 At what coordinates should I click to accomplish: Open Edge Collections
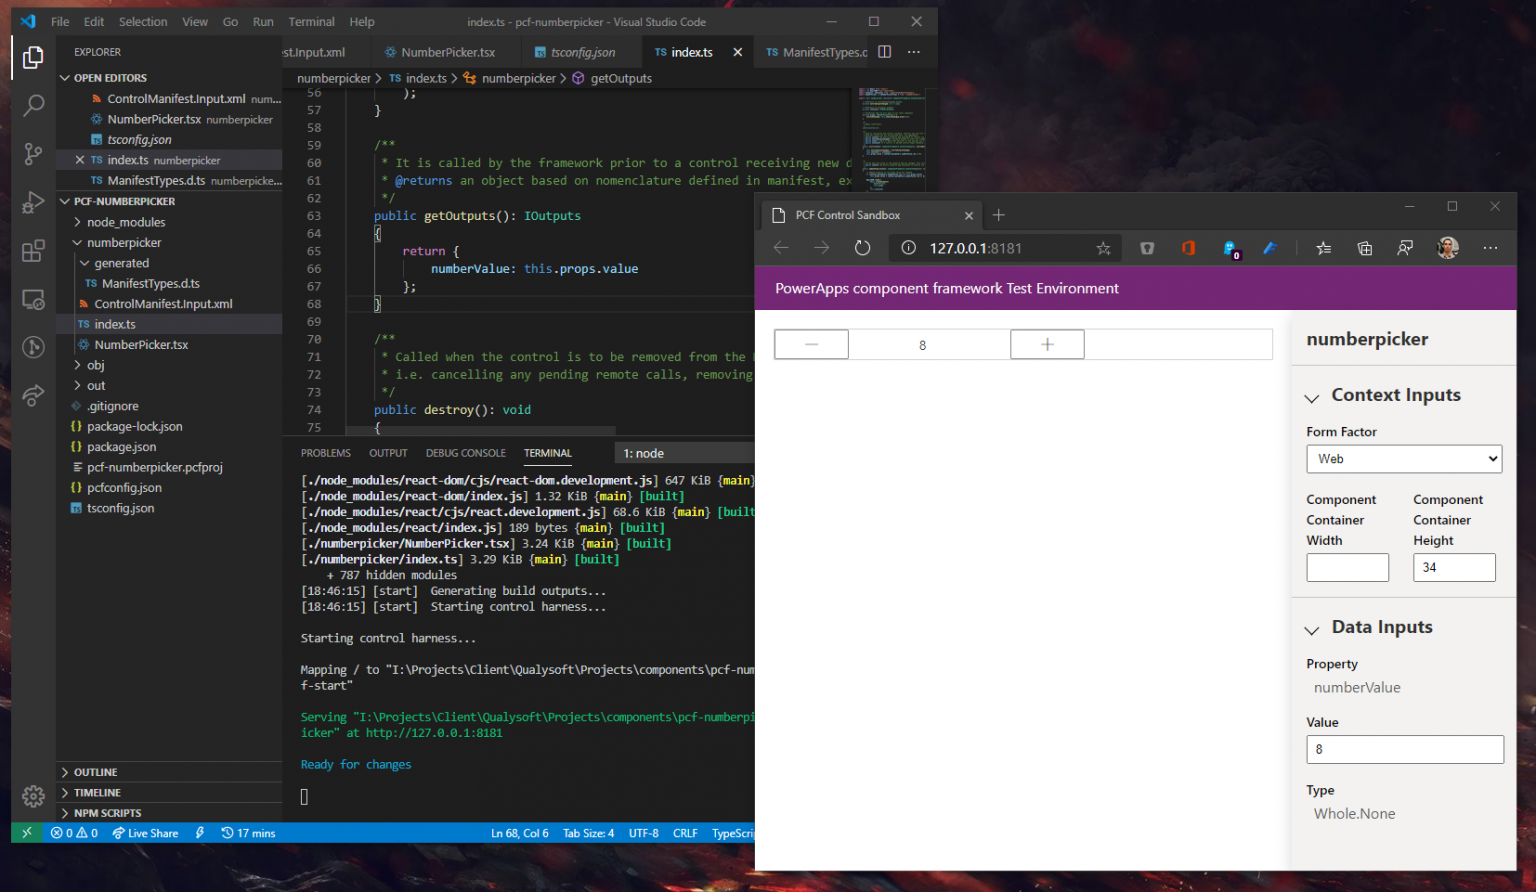coord(1364,248)
